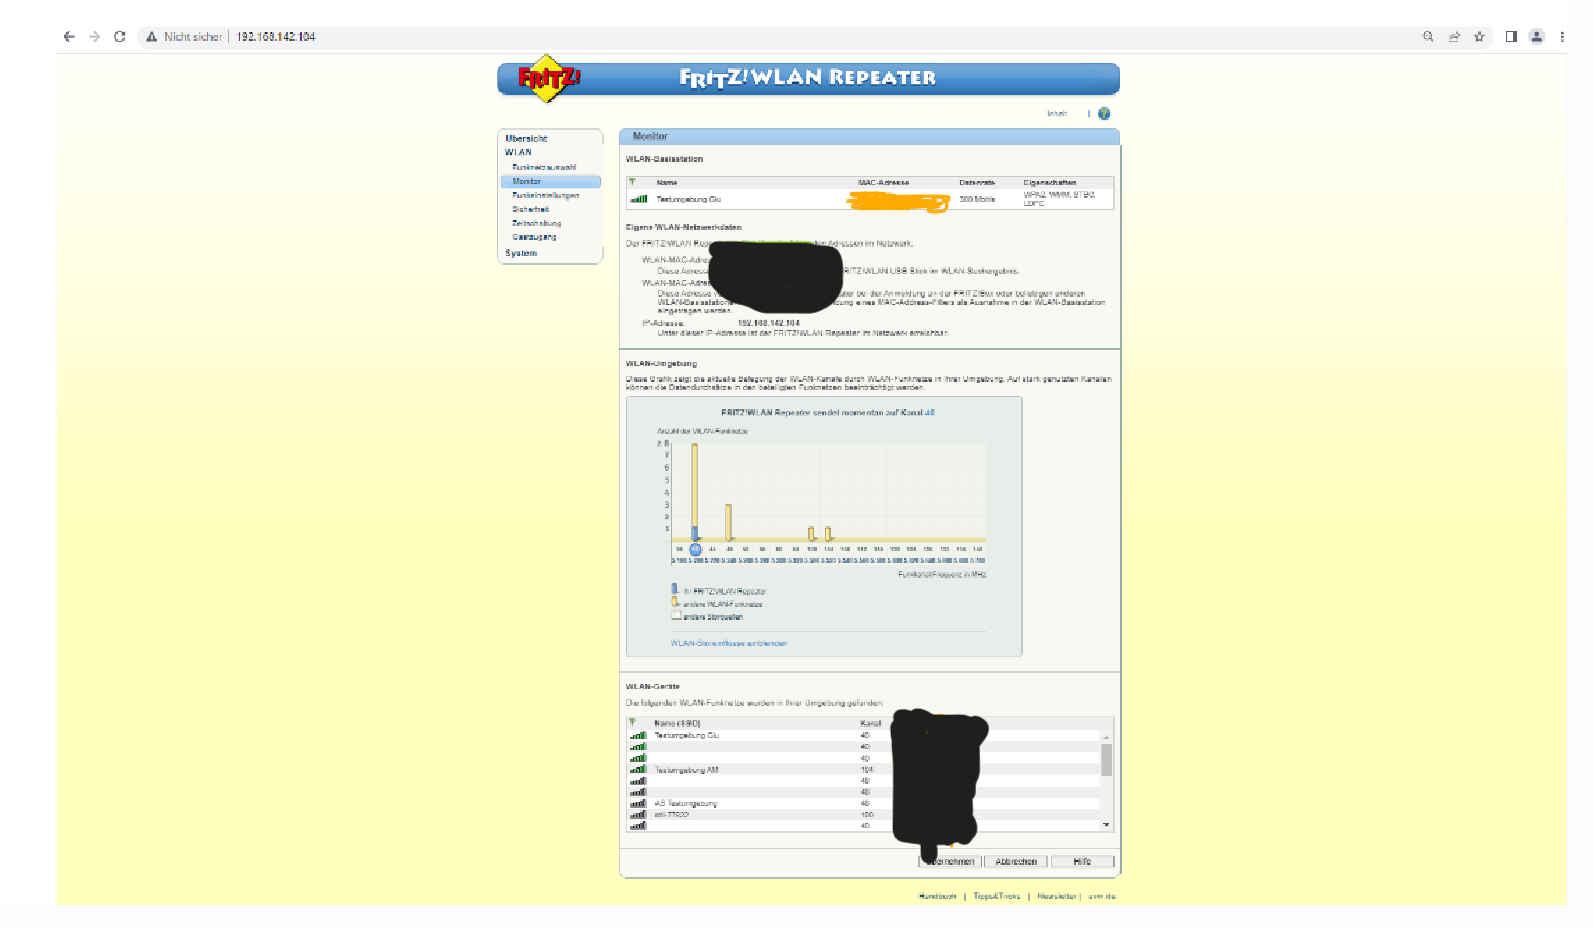Viewport: 1593px width, 928px height.
Task: Share this page via share icon
Action: click(1454, 37)
